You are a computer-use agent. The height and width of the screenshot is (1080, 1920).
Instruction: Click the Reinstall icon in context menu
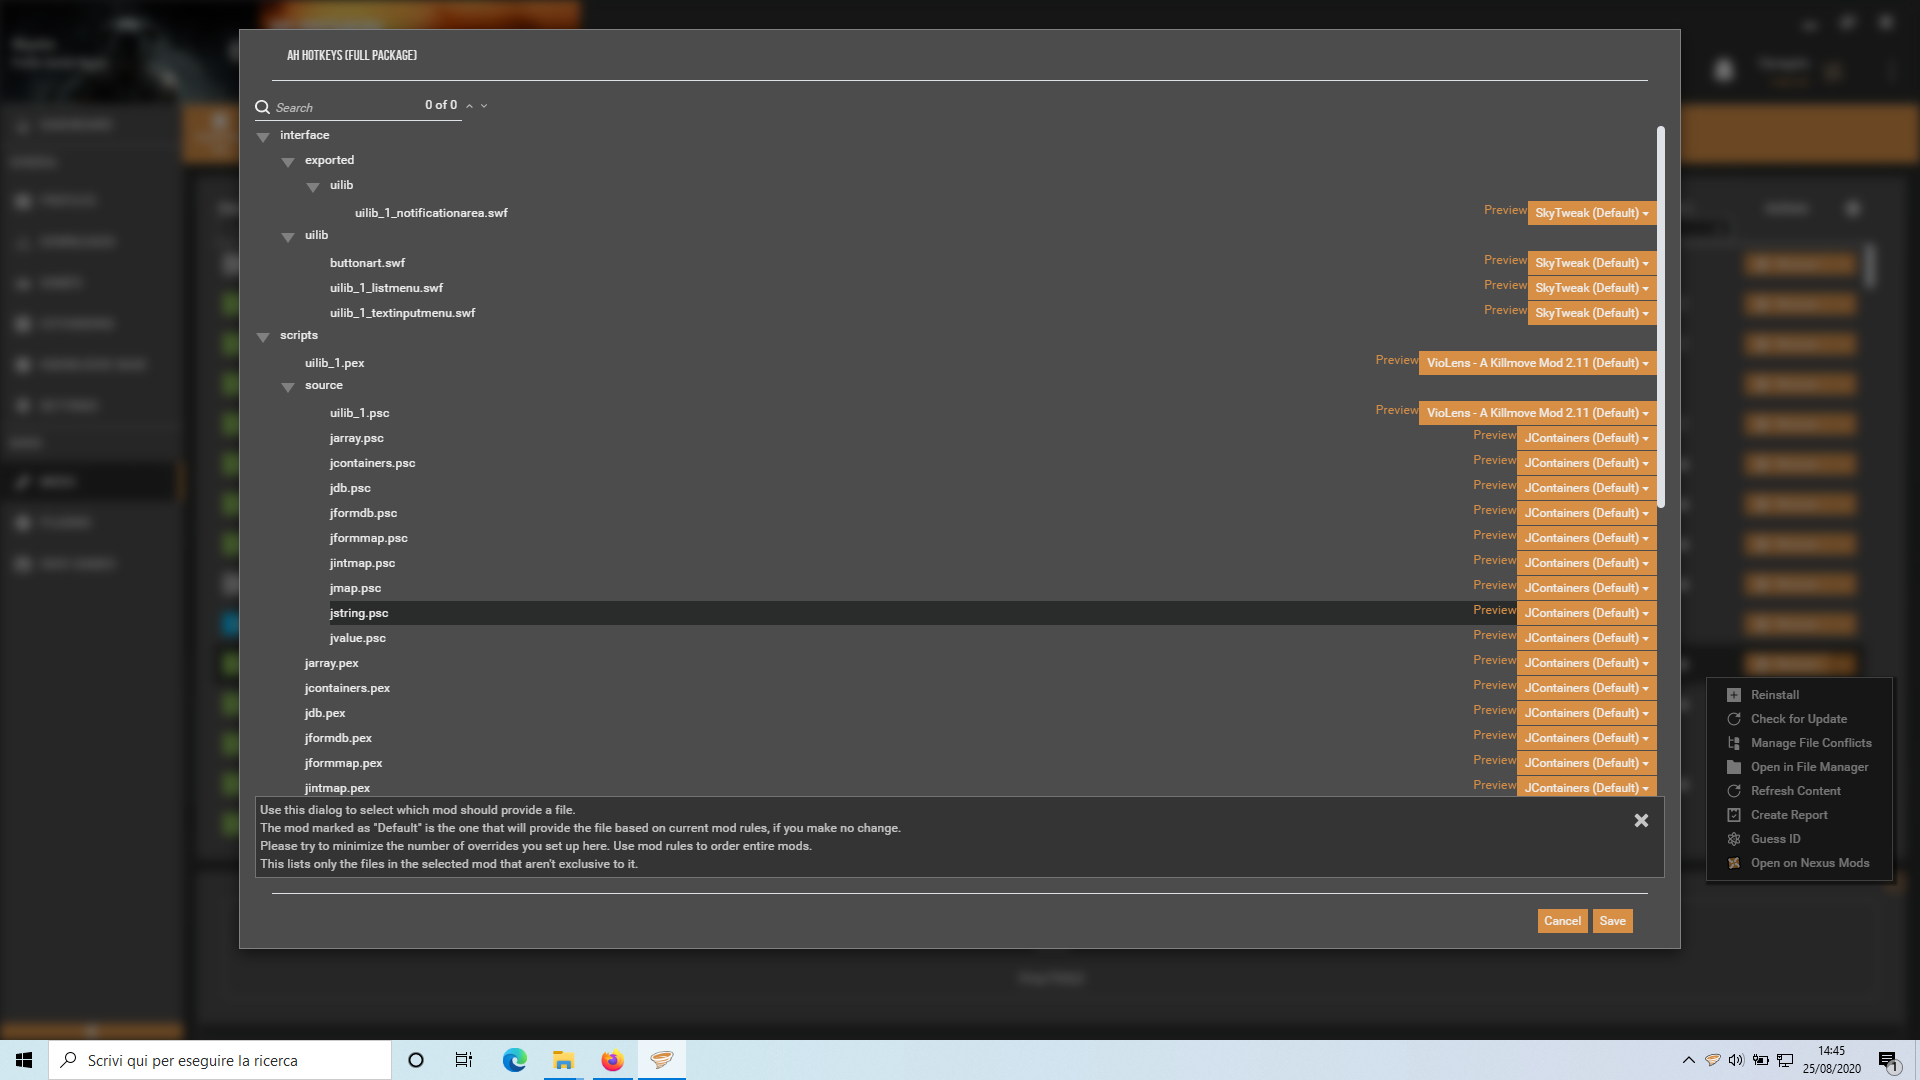click(x=1734, y=695)
